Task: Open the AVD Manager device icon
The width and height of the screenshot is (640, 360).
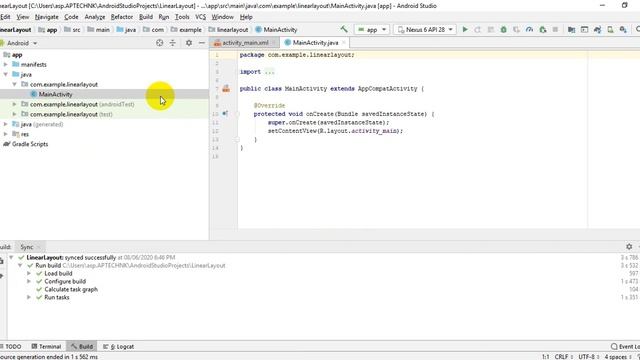Action: pyautogui.click(x=610, y=29)
